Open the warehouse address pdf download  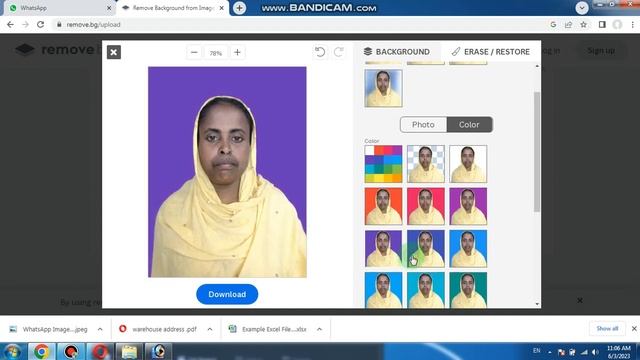point(158,329)
